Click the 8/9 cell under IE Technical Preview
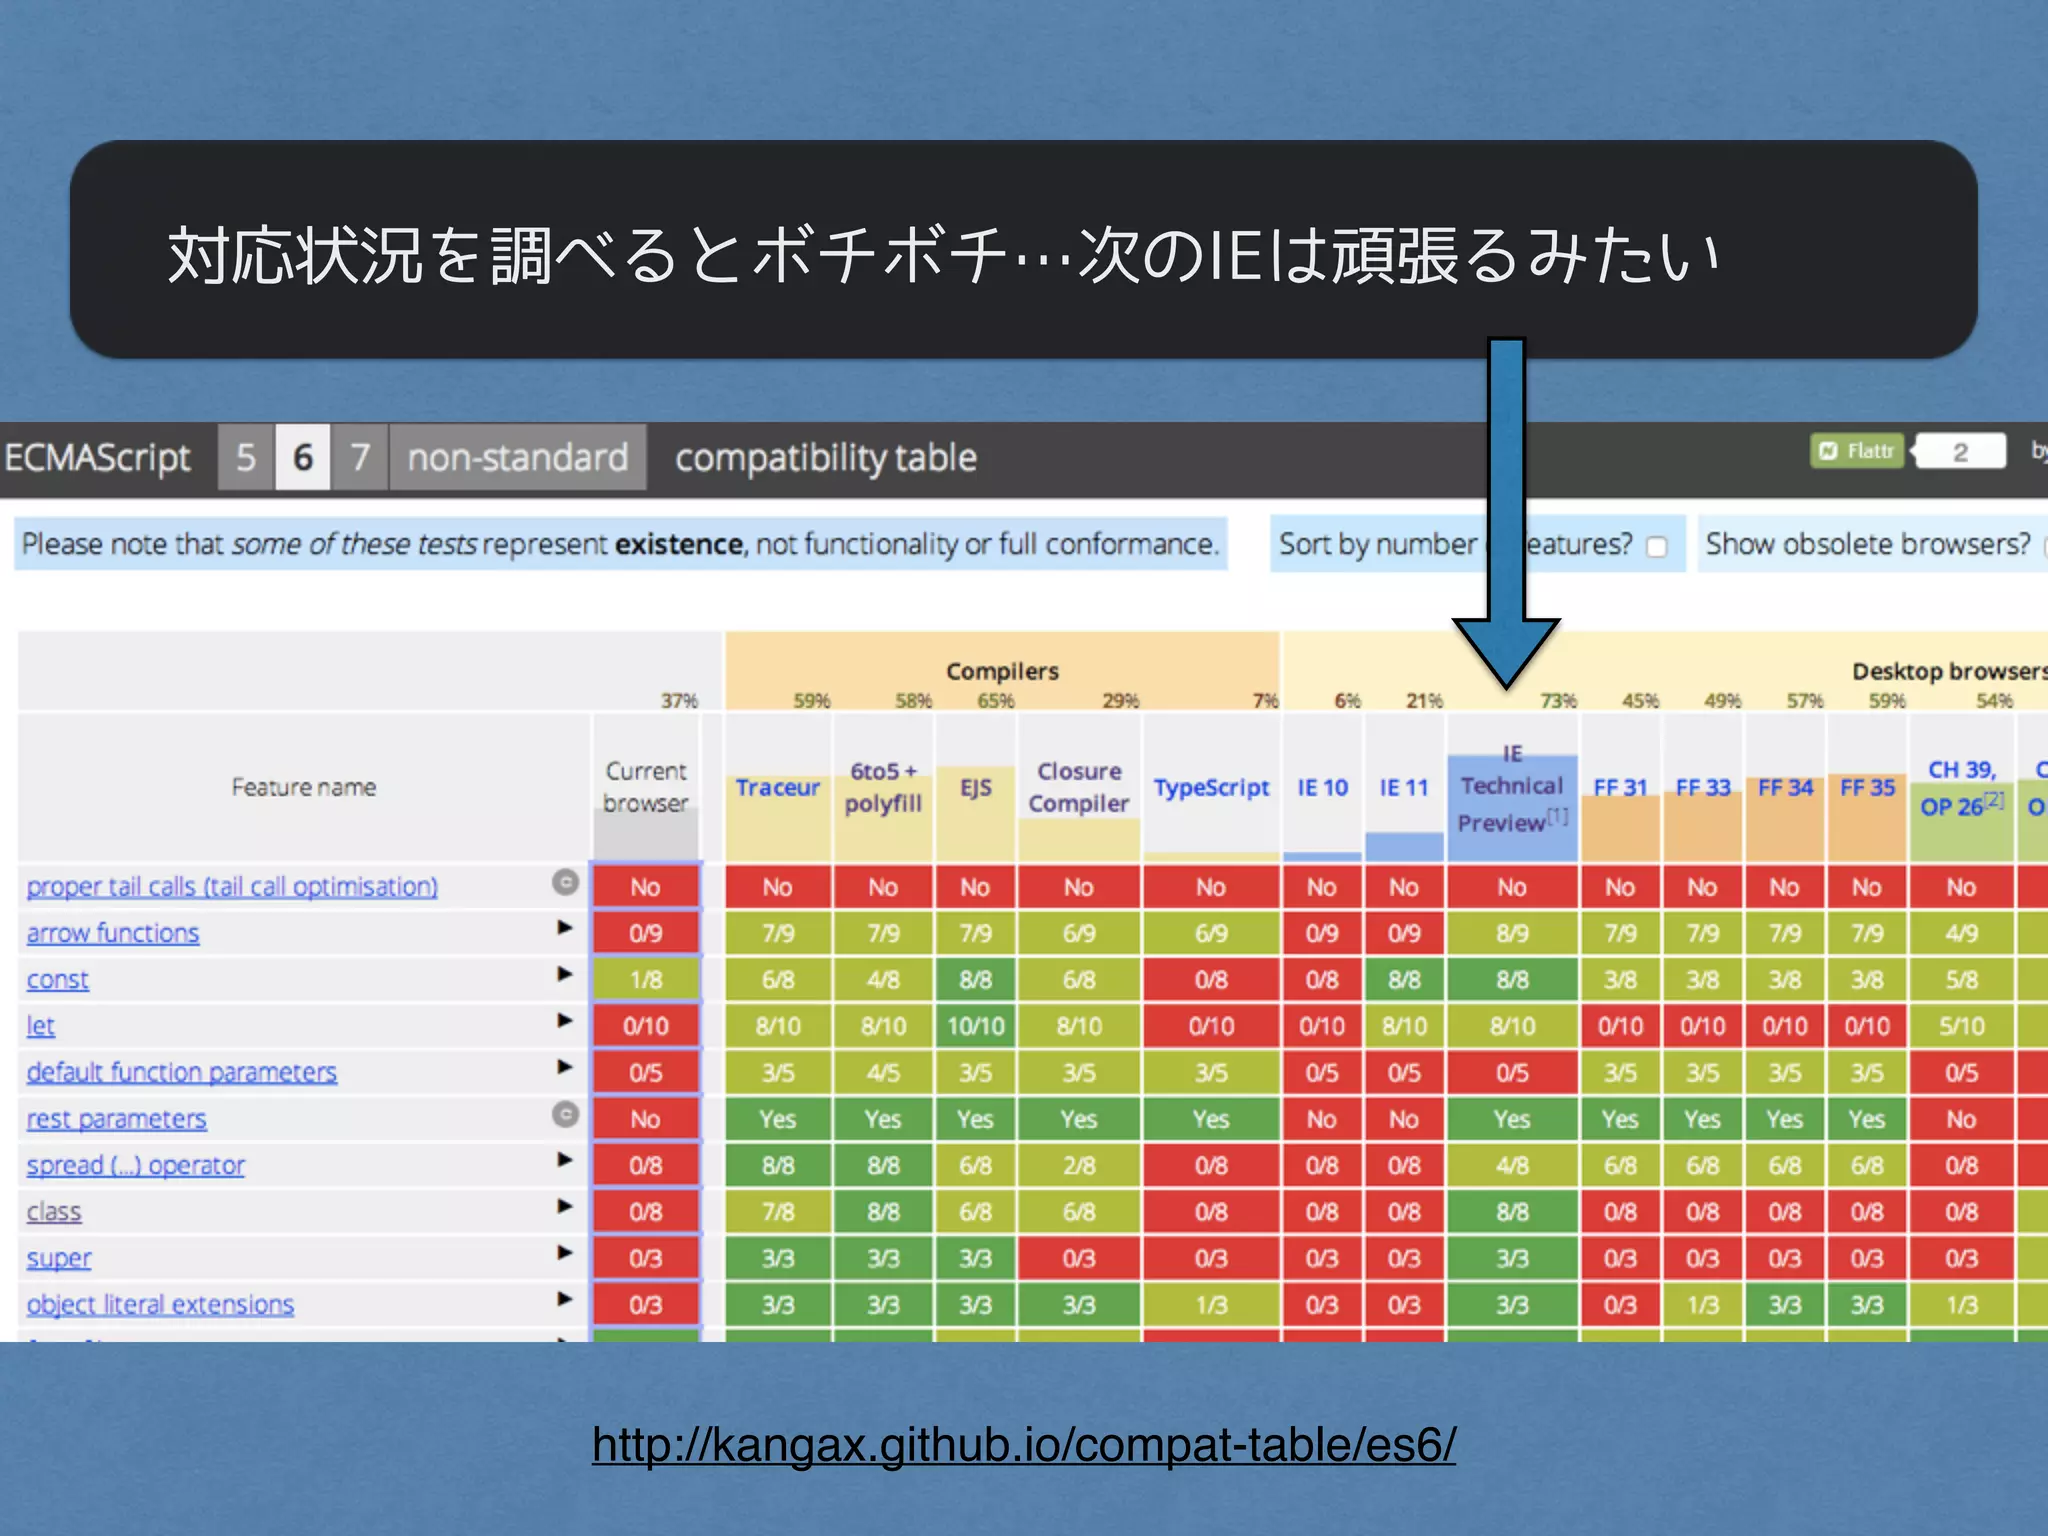 coord(1512,933)
